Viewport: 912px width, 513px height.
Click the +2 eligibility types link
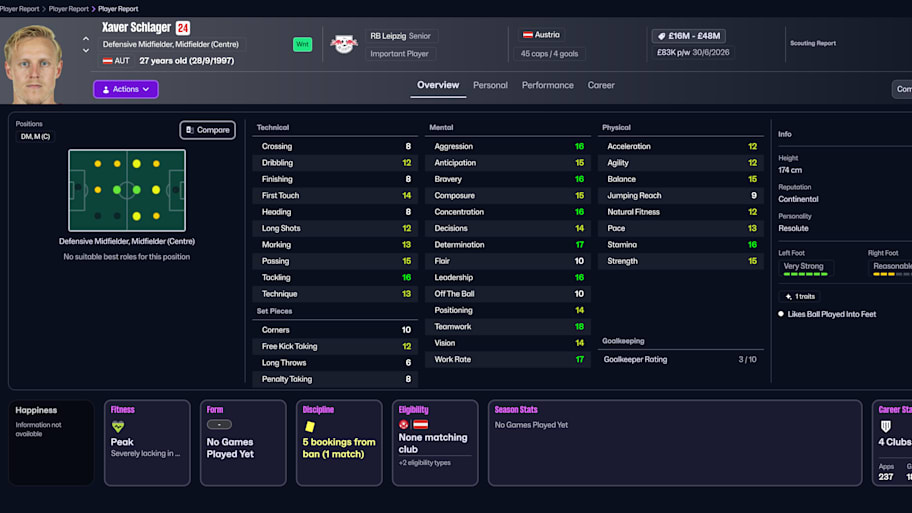(425, 463)
